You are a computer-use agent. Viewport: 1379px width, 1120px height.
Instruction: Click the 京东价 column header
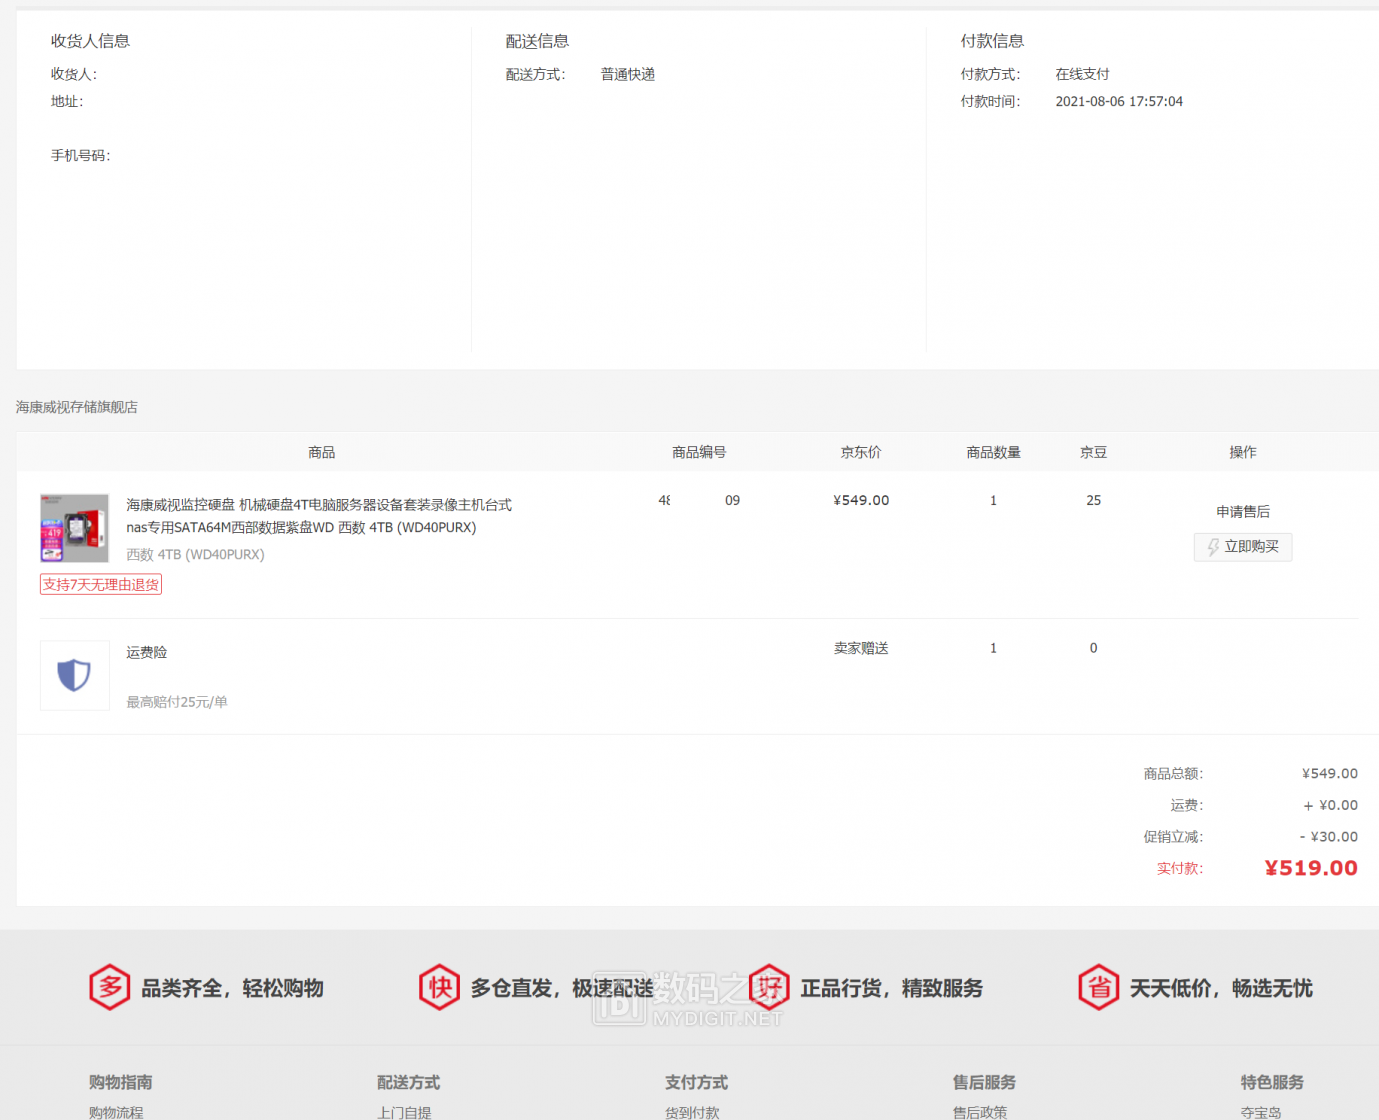[861, 452]
